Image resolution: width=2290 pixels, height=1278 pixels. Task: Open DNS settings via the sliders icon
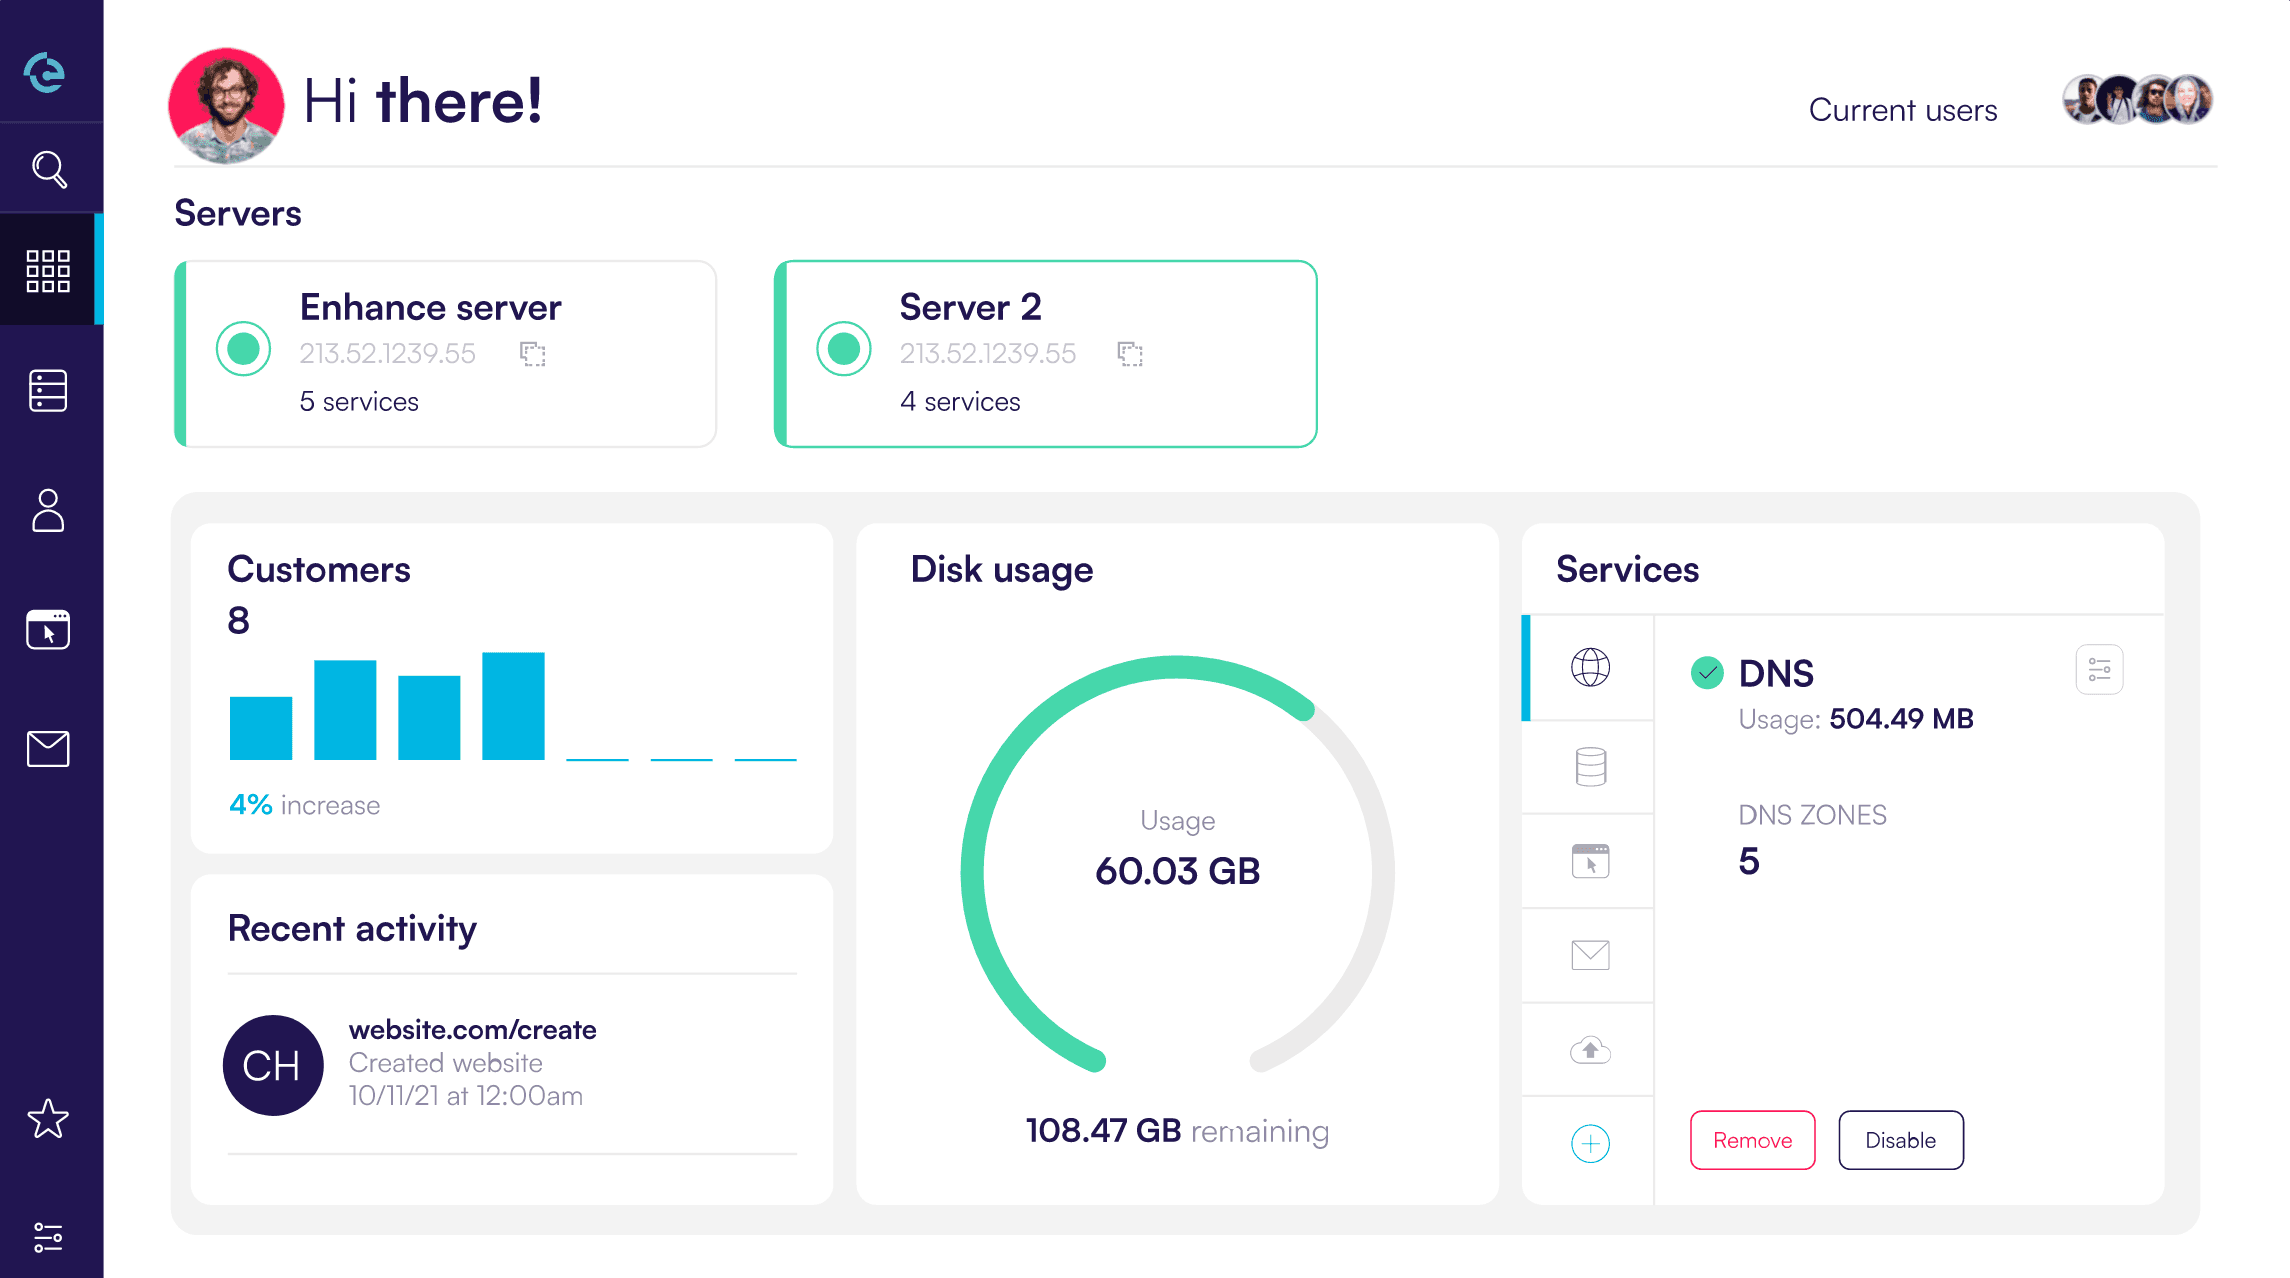coord(2098,668)
